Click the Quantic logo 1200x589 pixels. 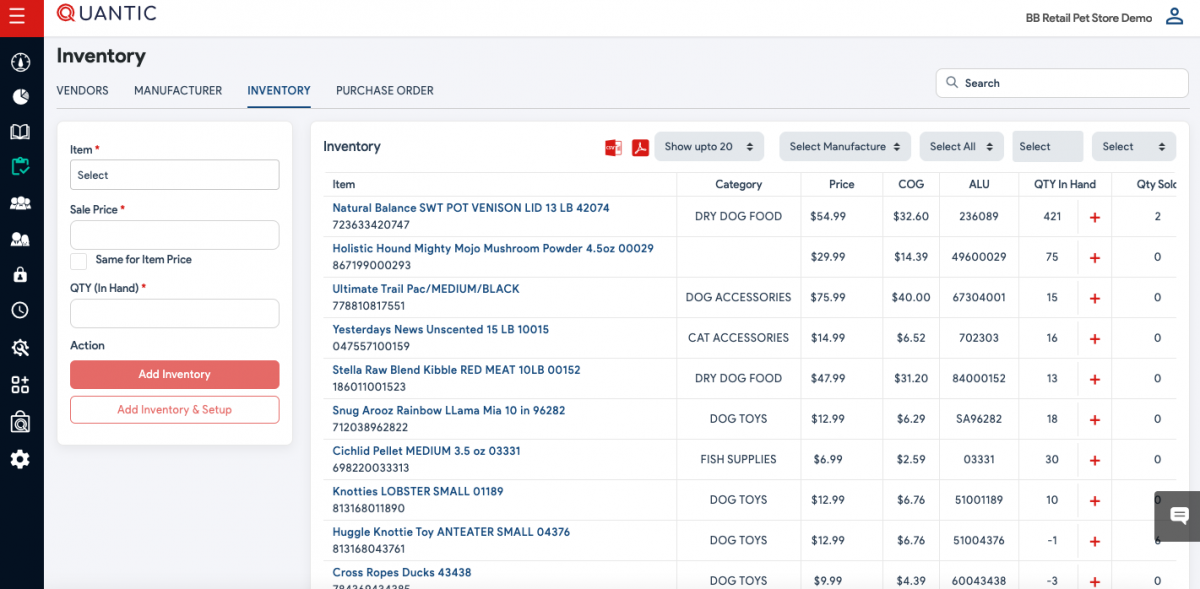tap(106, 13)
